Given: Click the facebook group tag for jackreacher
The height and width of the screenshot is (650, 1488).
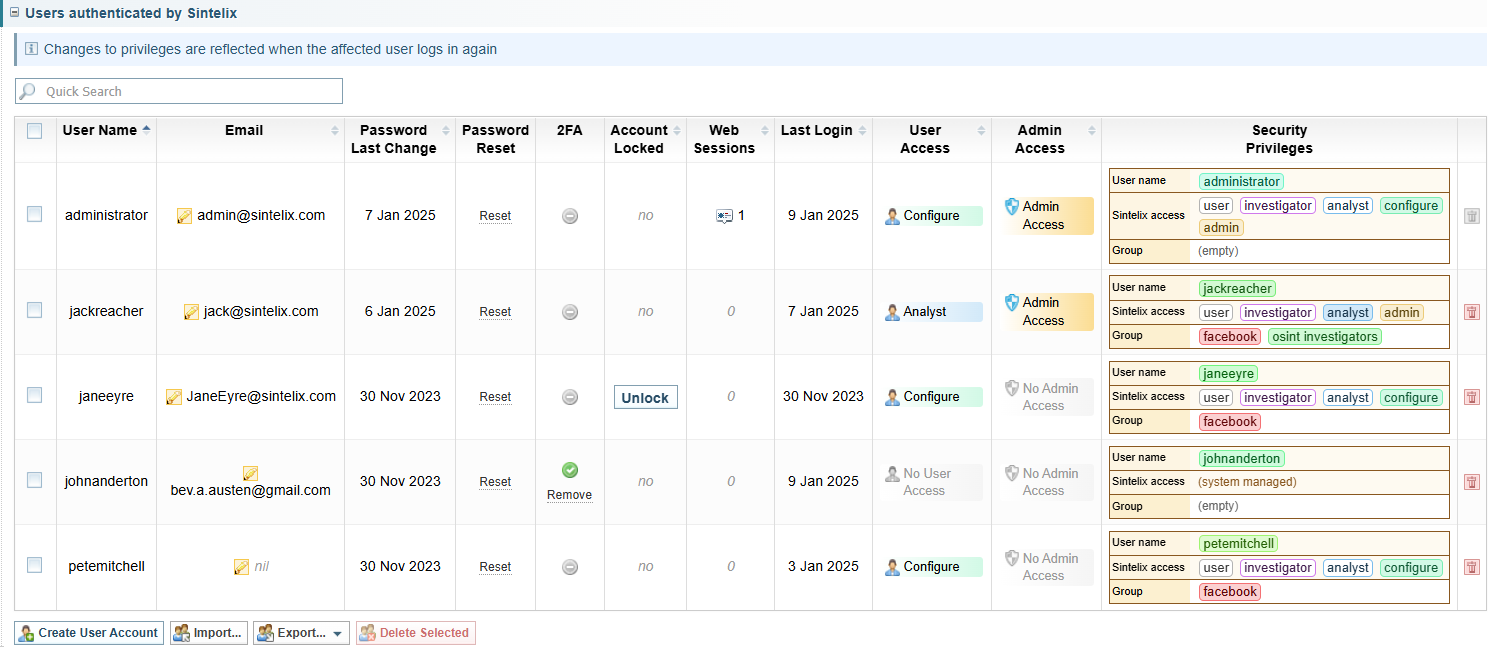Looking at the screenshot, I should click(x=1230, y=337).
